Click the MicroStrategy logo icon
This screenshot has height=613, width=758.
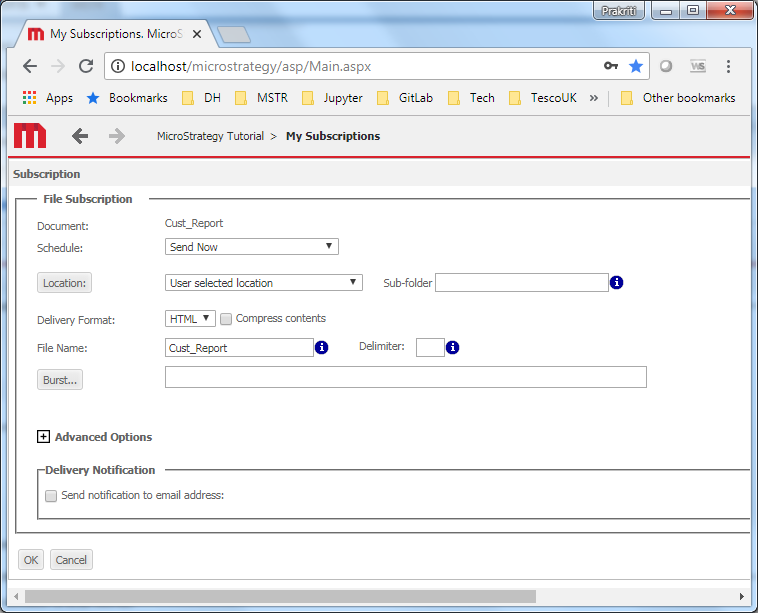(x=30, y=136)
